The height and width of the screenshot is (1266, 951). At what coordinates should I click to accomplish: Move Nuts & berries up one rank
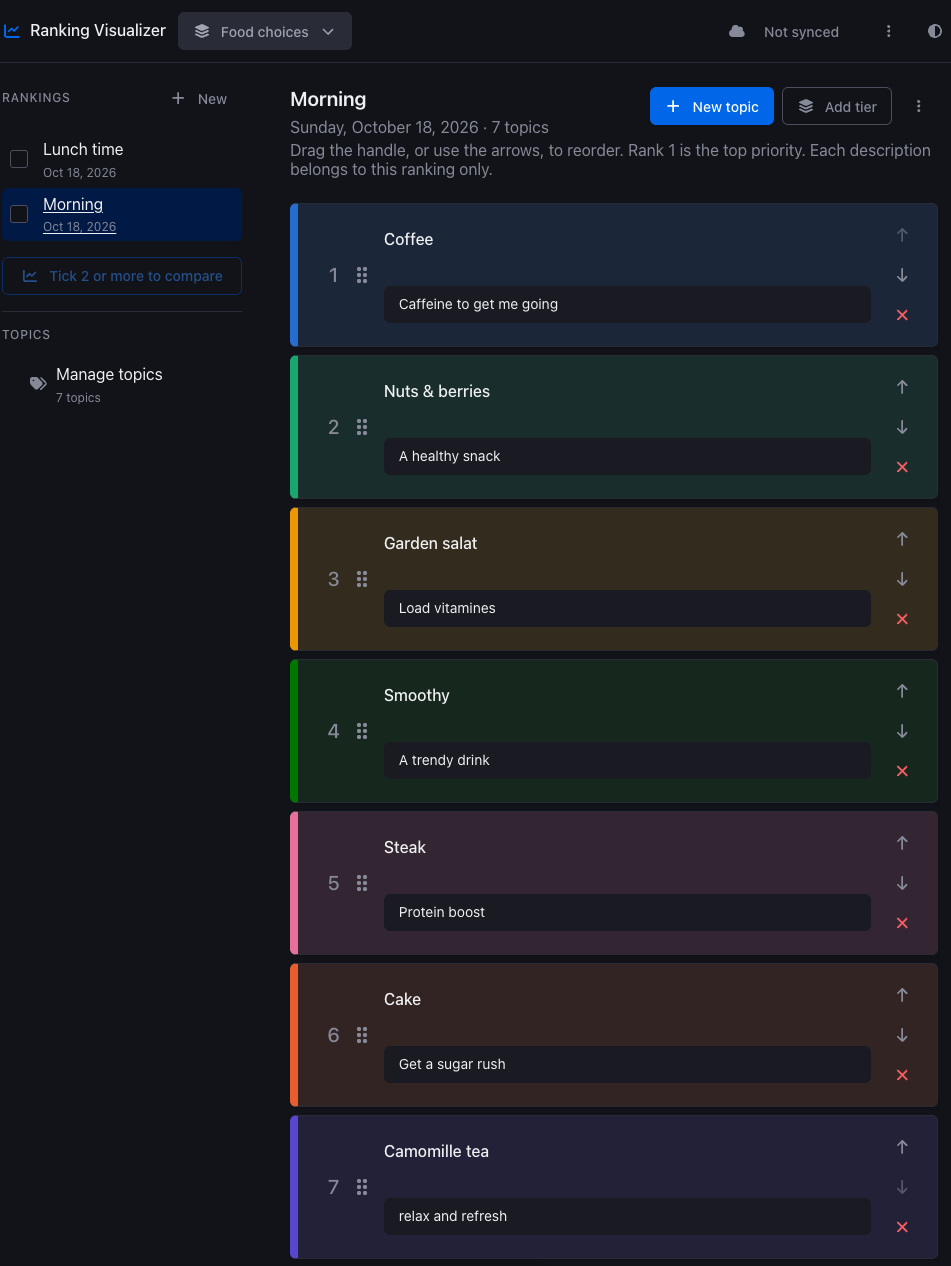(x=902, y=387)
